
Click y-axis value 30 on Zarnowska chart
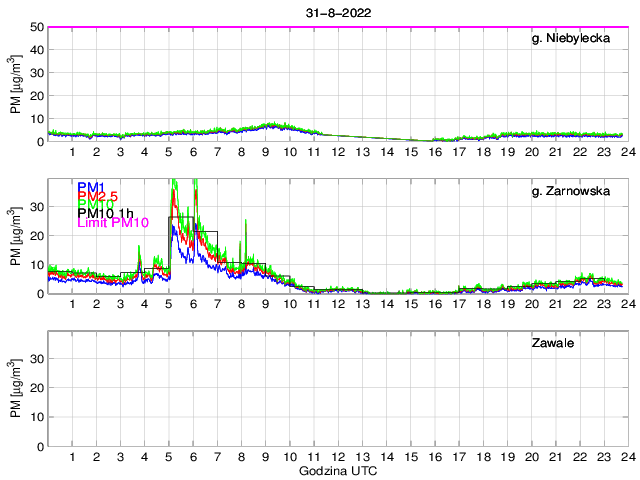point(35,207)
